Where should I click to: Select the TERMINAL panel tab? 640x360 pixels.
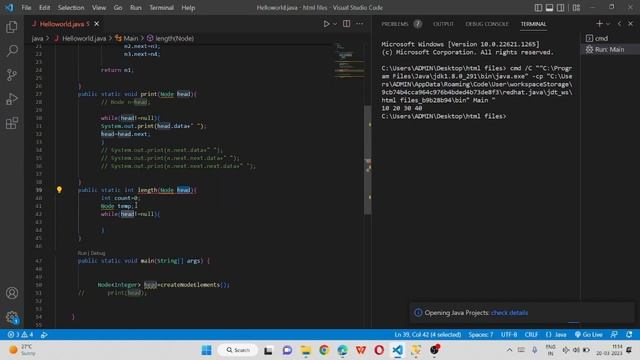(x=533, y=24)
